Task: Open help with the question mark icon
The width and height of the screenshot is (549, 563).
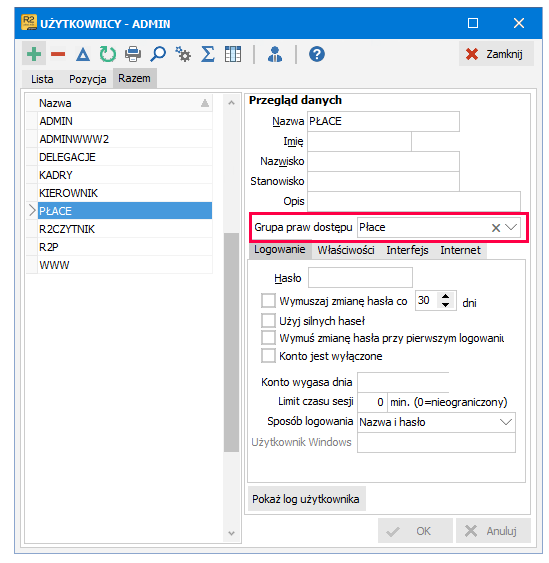Action: 317,54
